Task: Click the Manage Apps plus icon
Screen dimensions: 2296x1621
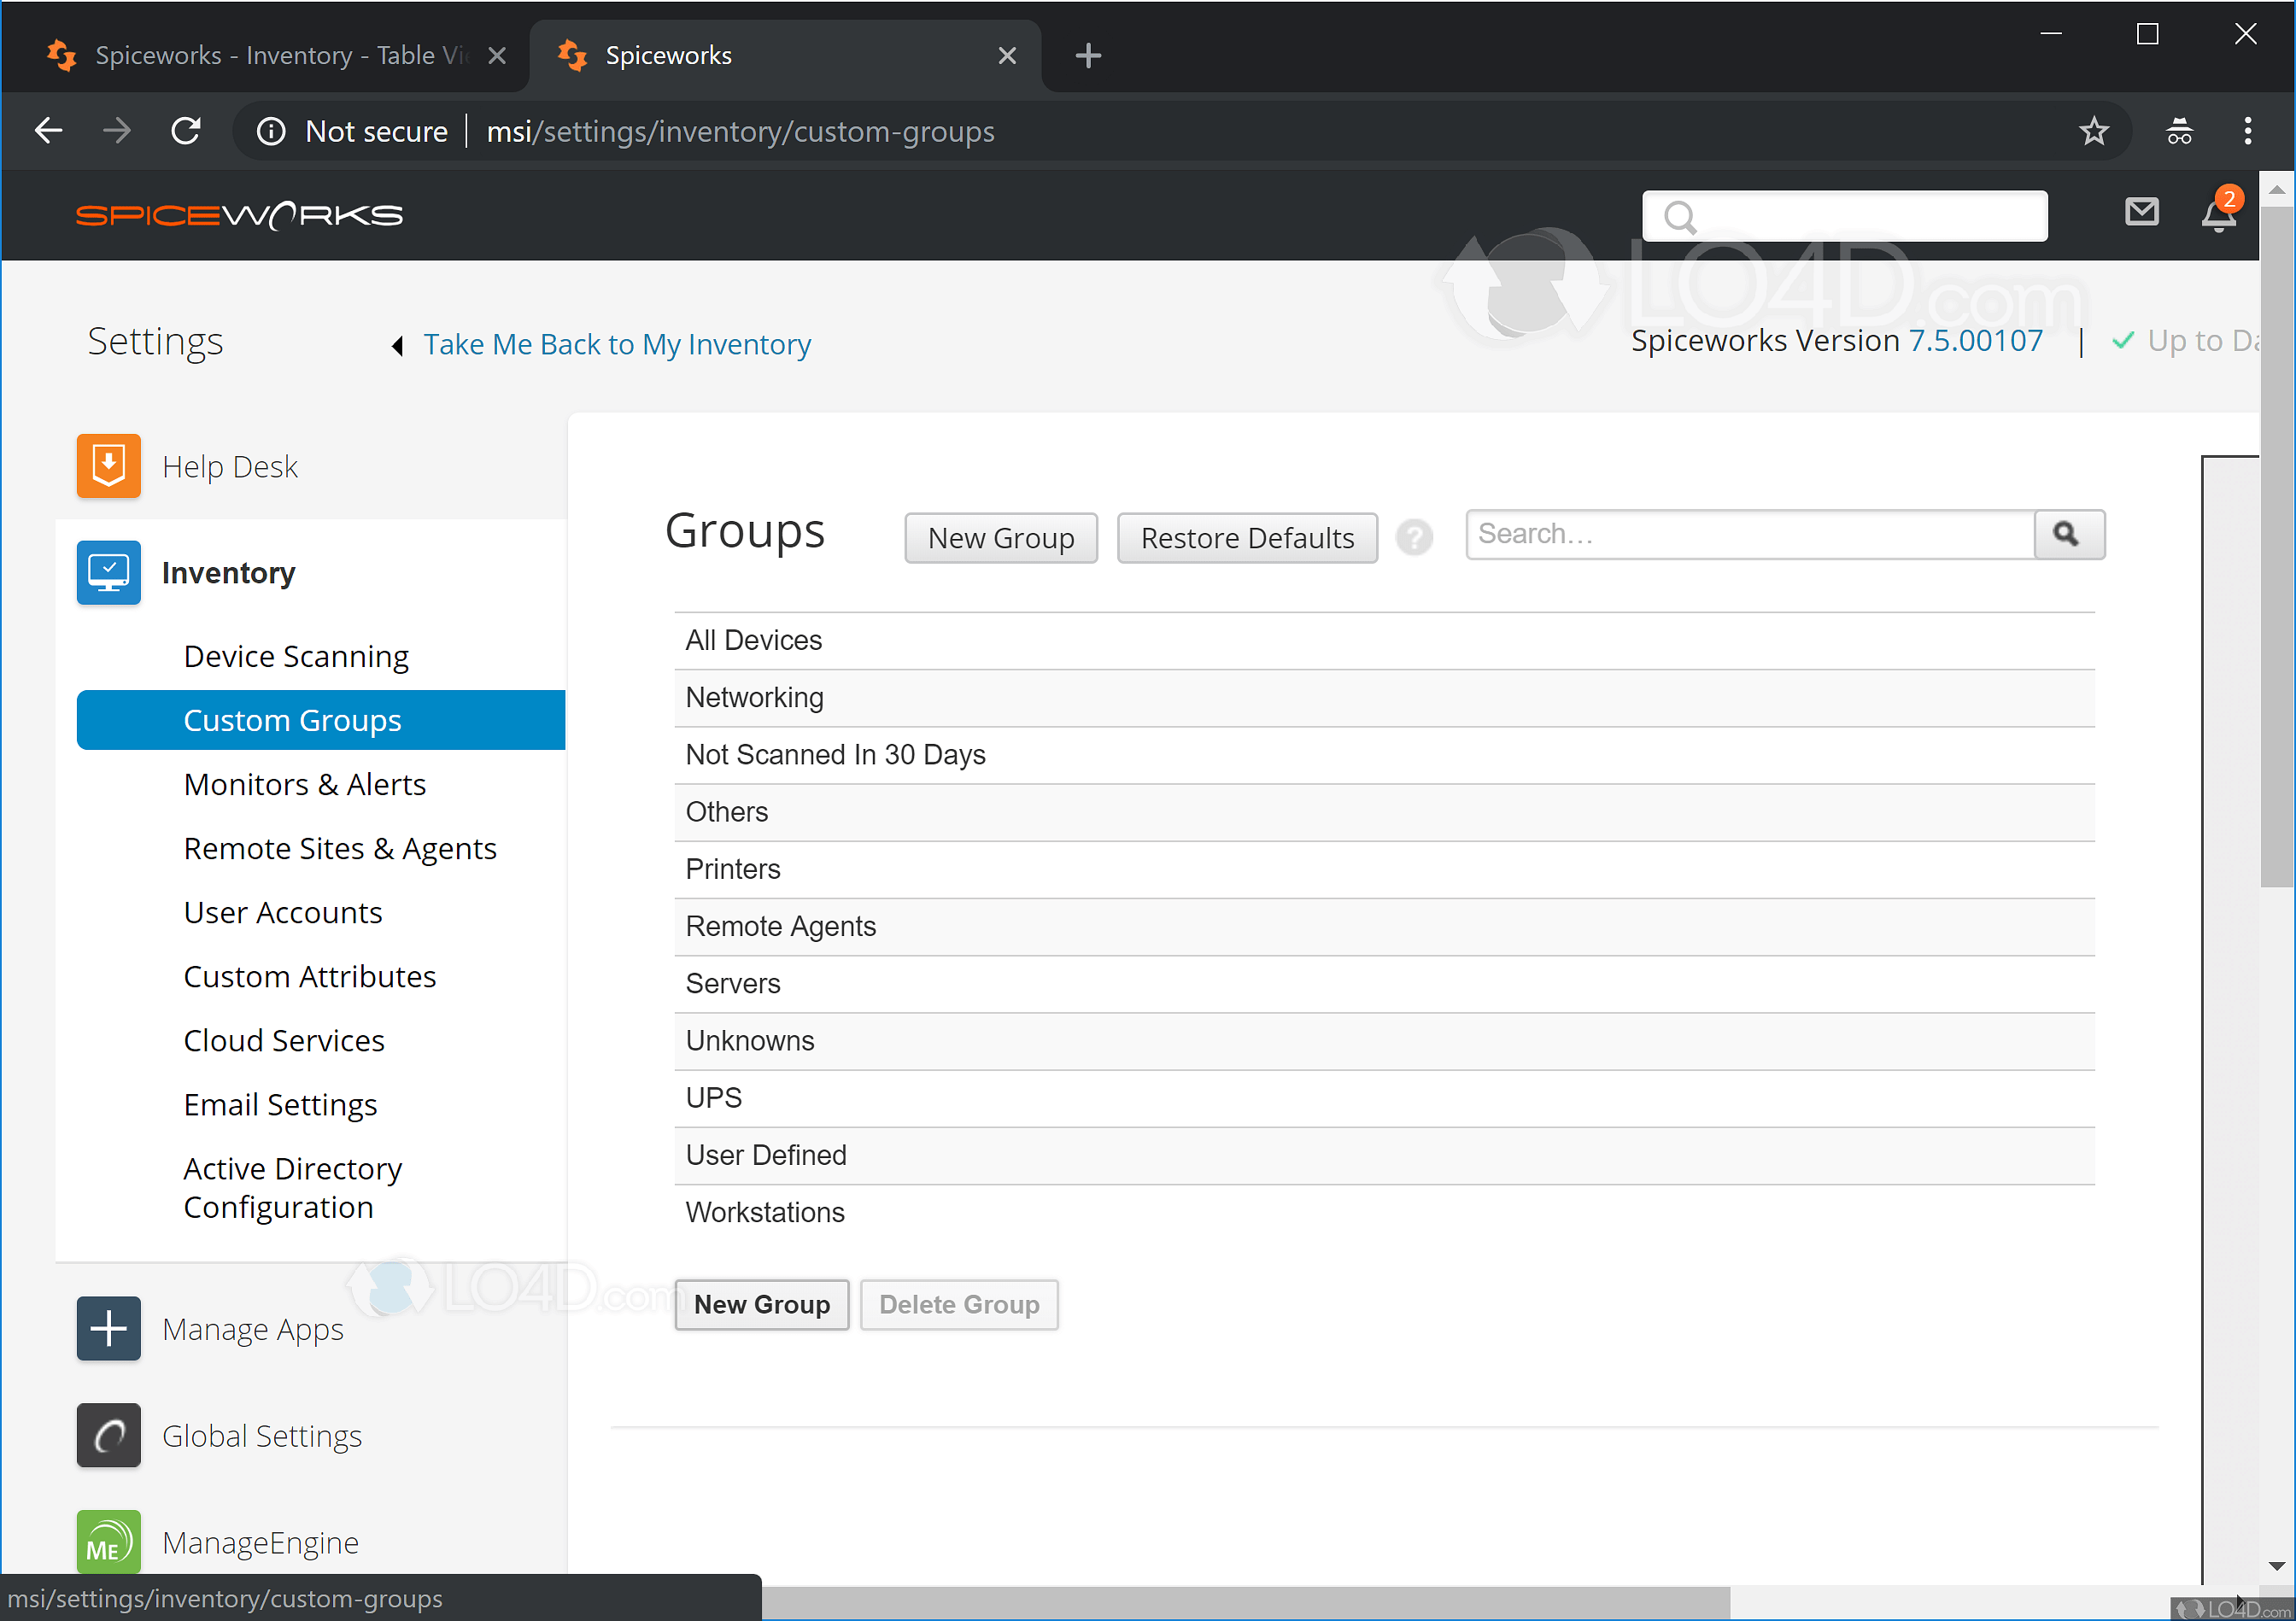Action: point(108,1328)
